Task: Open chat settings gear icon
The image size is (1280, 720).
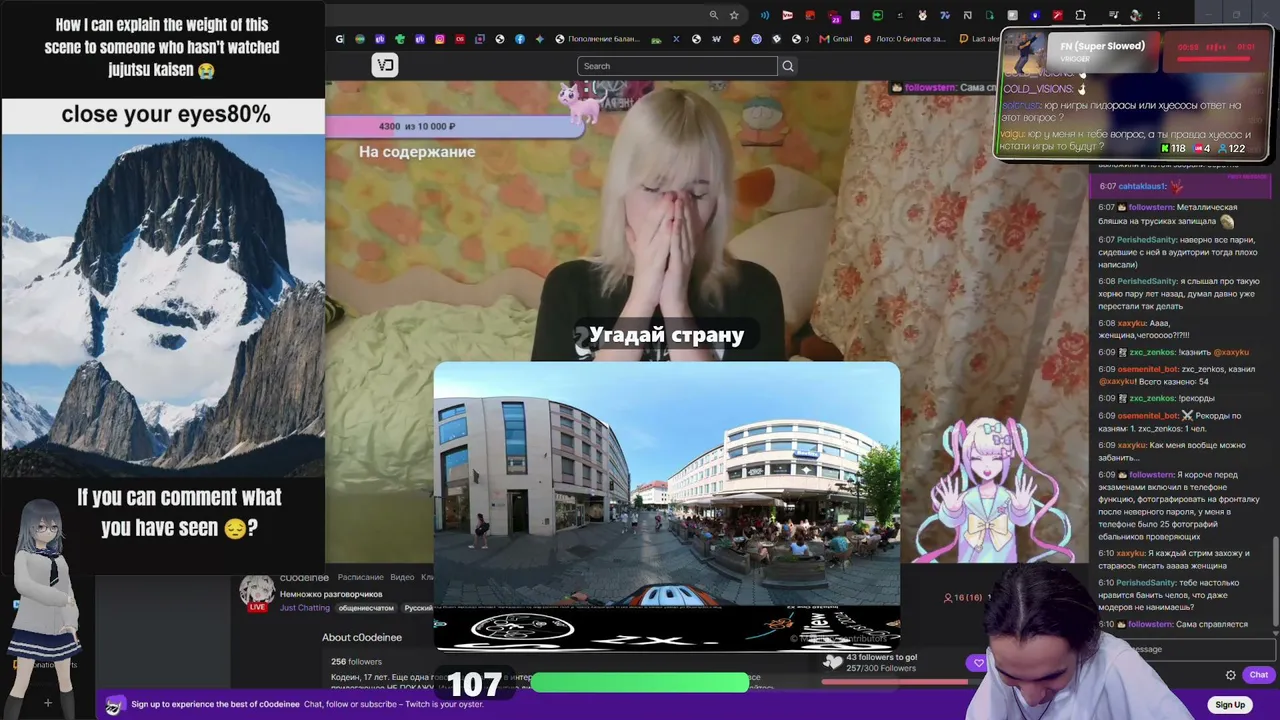Action: tap(1231, 675)
